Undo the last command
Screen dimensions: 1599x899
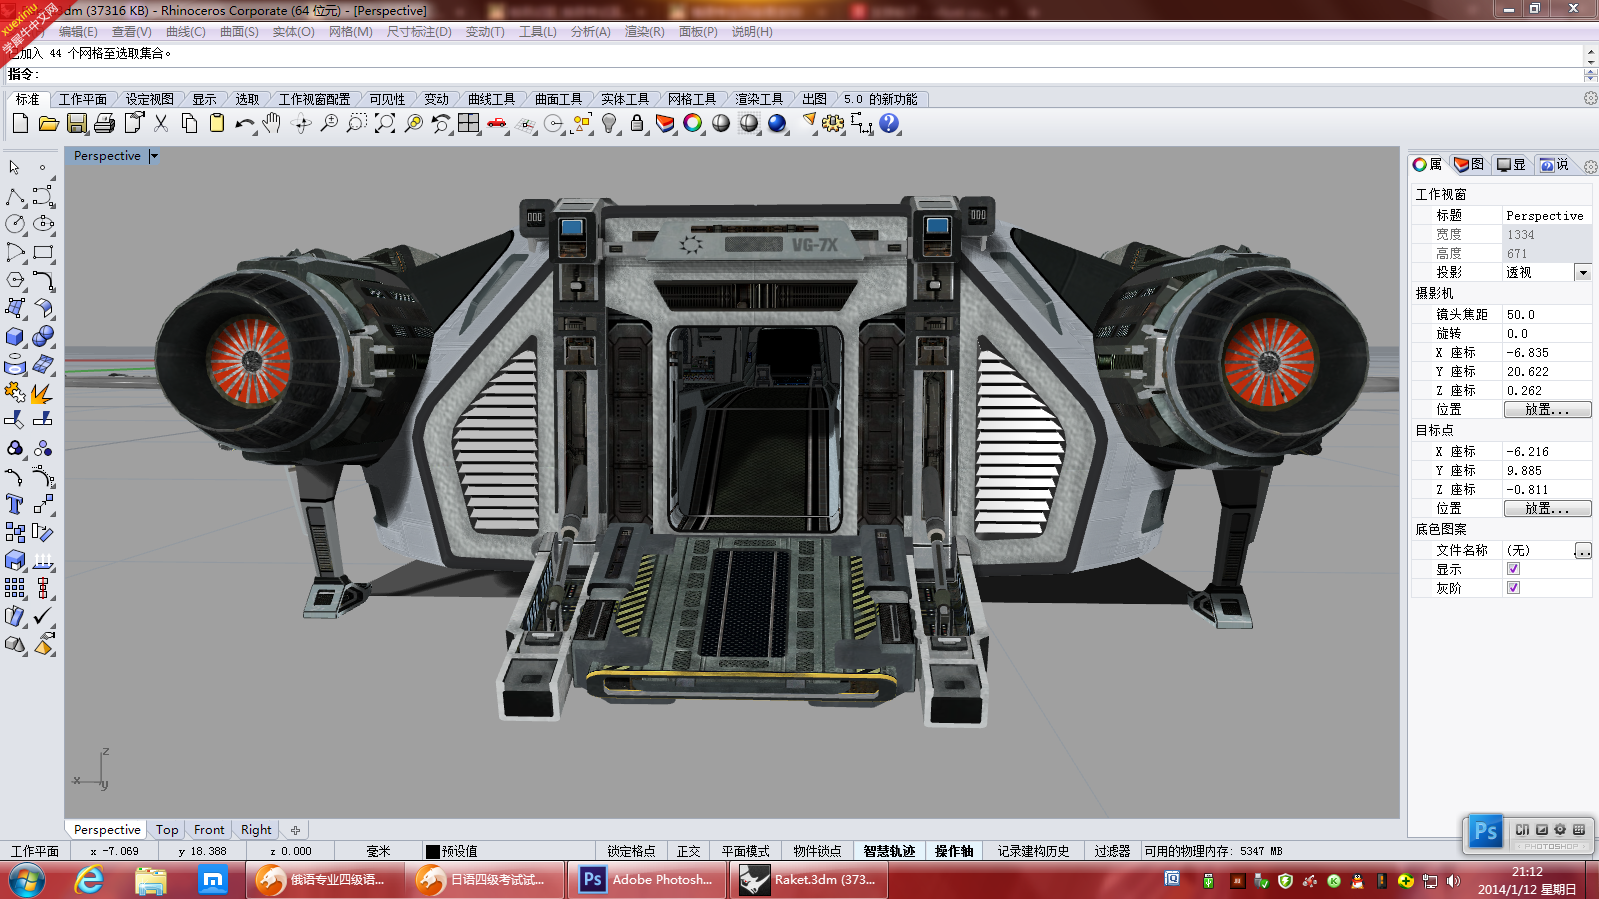(x=245, y=123)
